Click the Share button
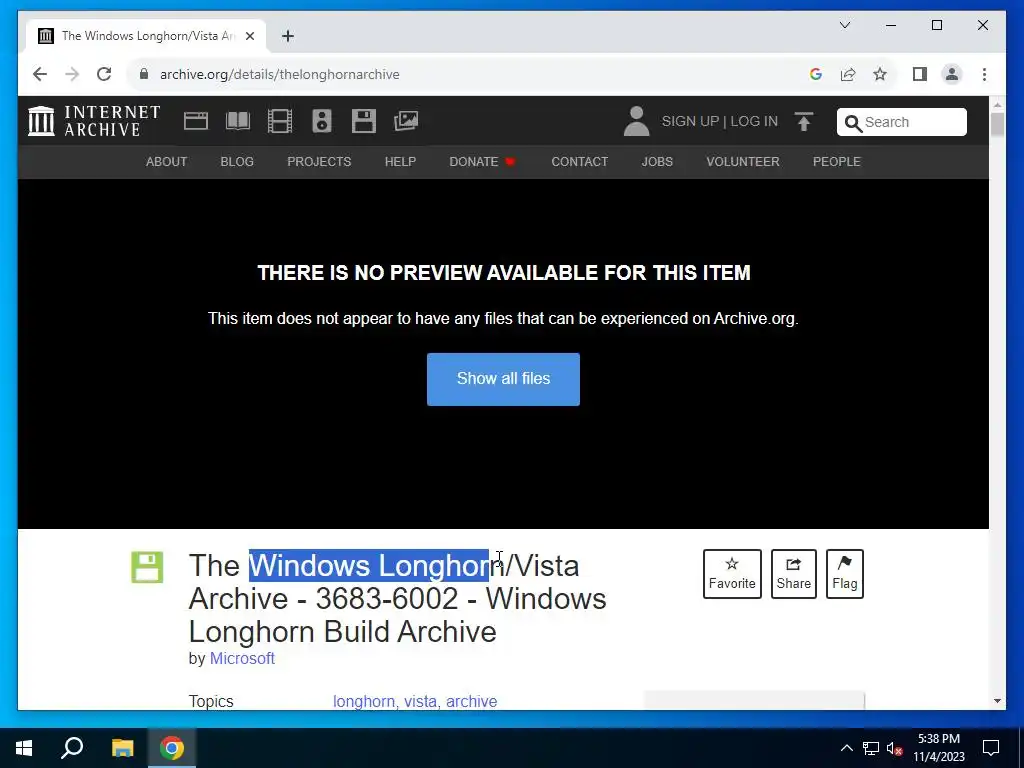This screenshot has height=768, width=1024. point(793,574)
